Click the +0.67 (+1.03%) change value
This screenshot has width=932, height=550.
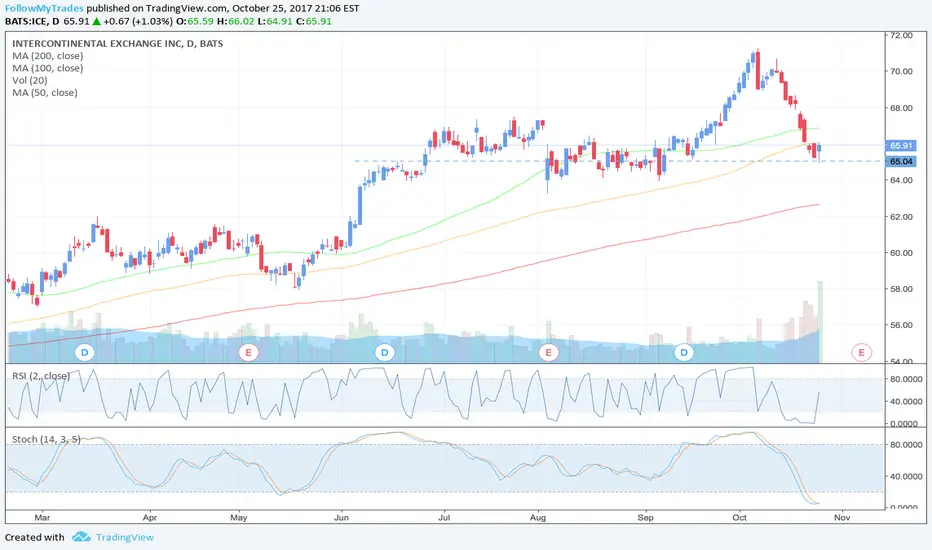click(138, 21)
